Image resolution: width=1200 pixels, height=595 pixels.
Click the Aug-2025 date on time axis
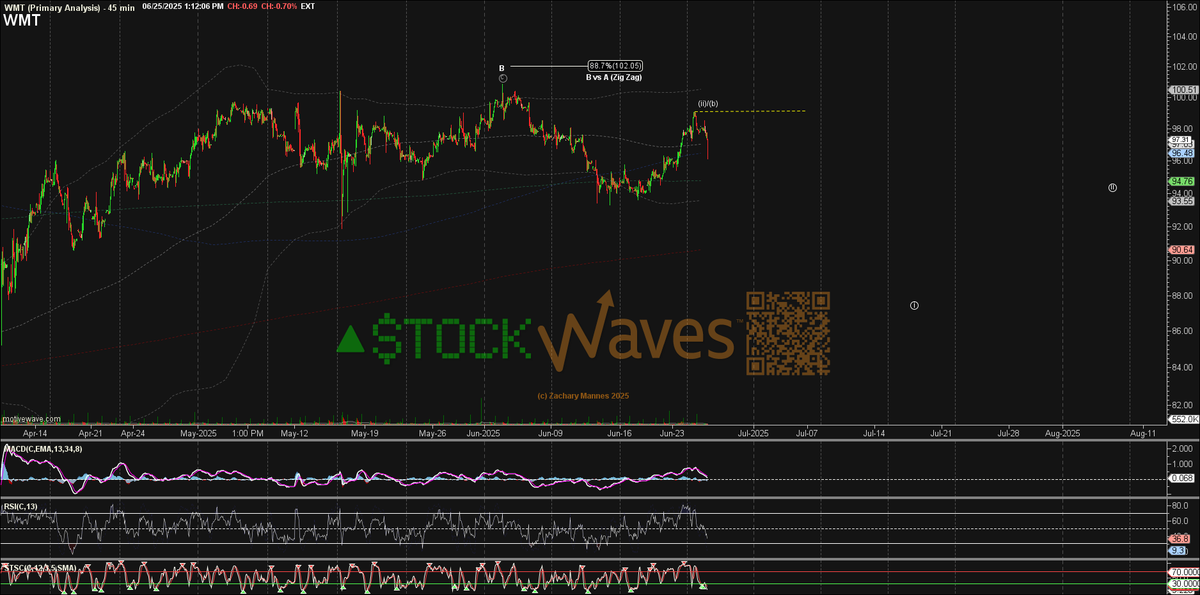tap(1062, 435)
